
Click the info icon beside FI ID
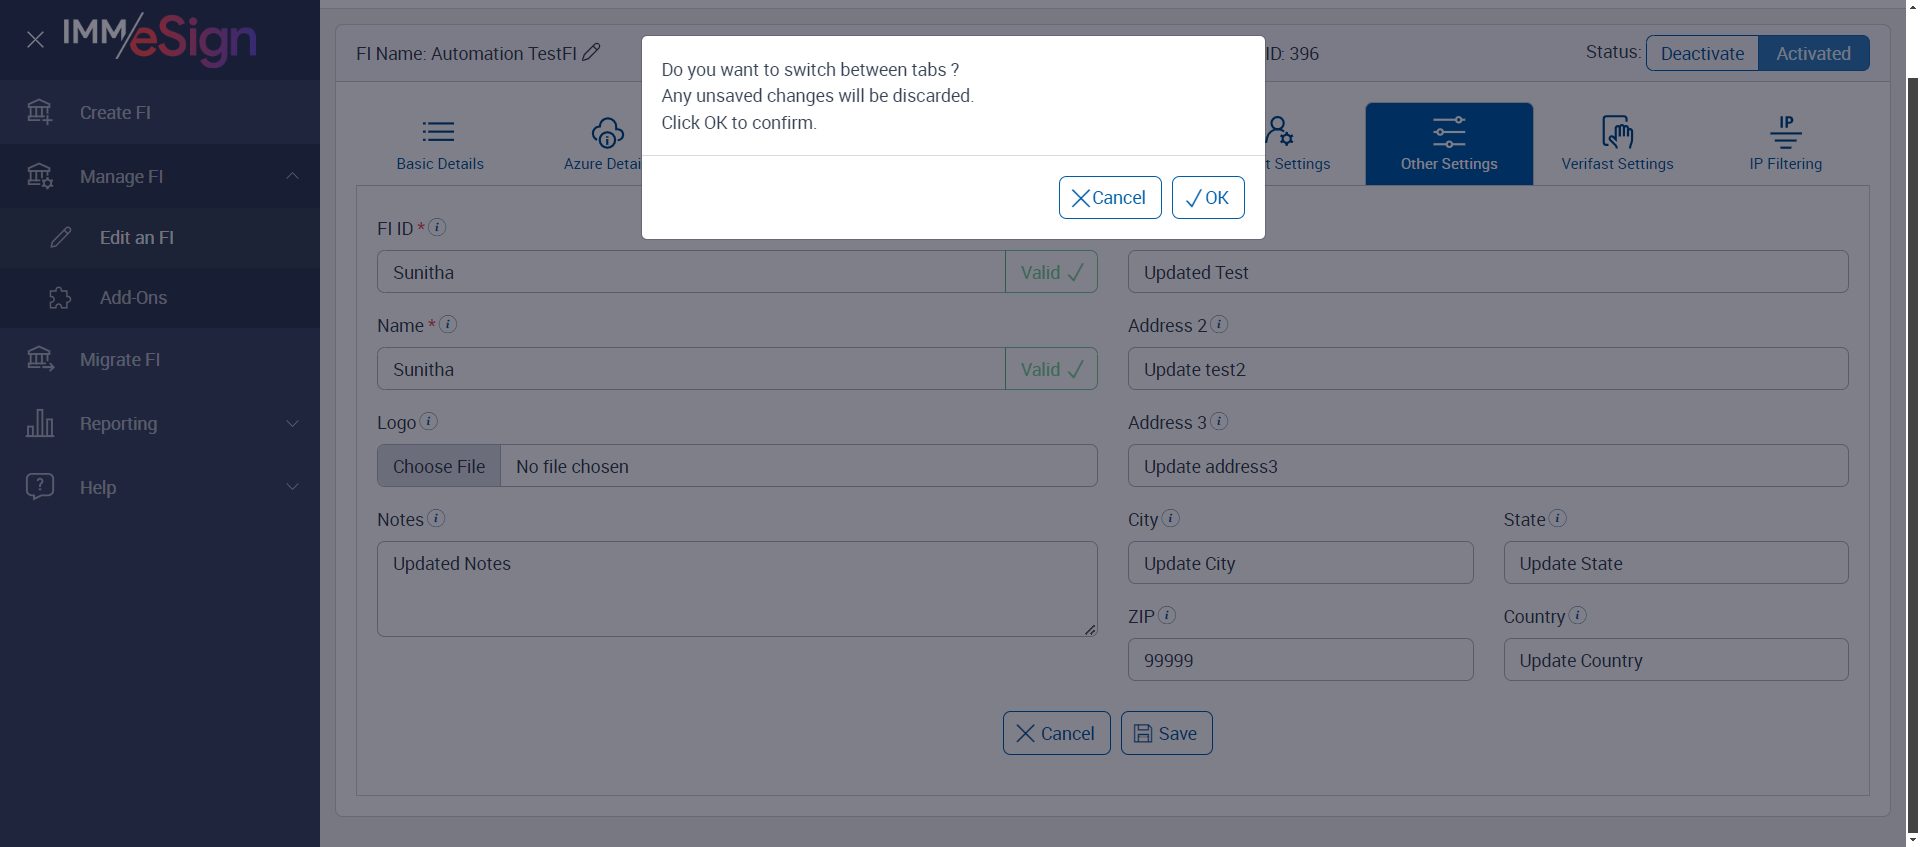coord(437,227)
